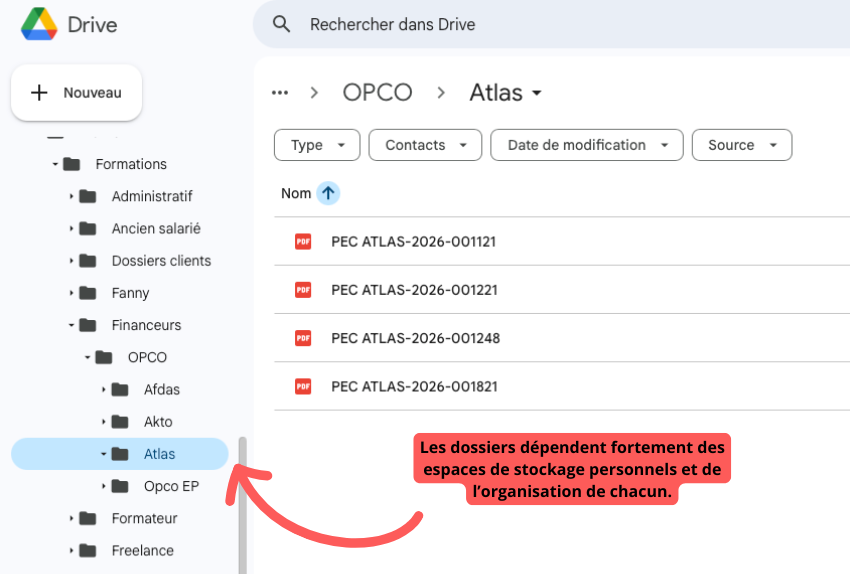Go to OPCO in the breadcrumb

point(377,93)
